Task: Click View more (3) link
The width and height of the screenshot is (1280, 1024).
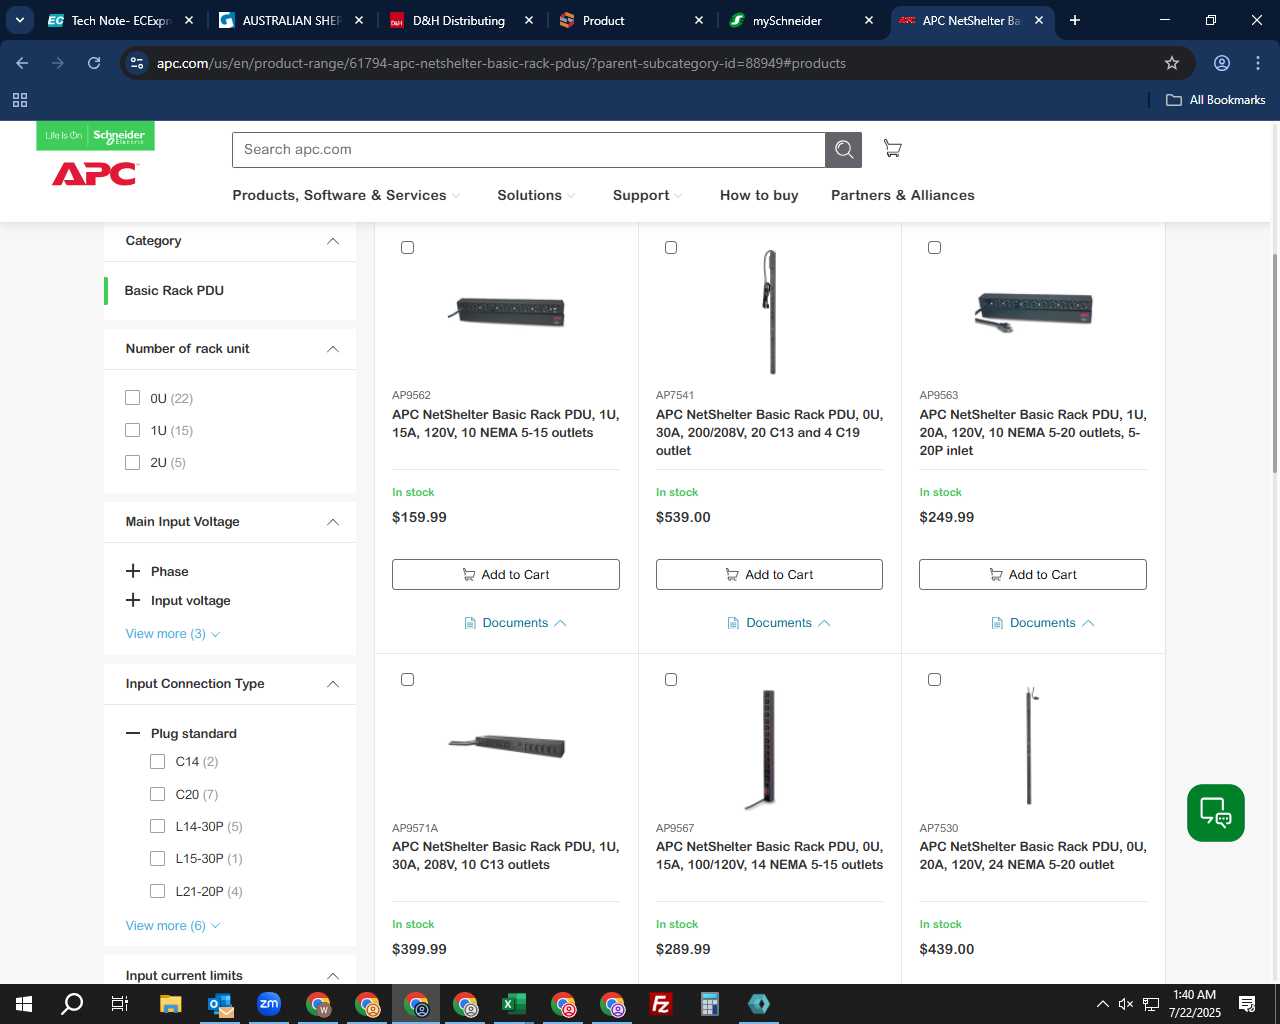Action: [x=172, y=634]
